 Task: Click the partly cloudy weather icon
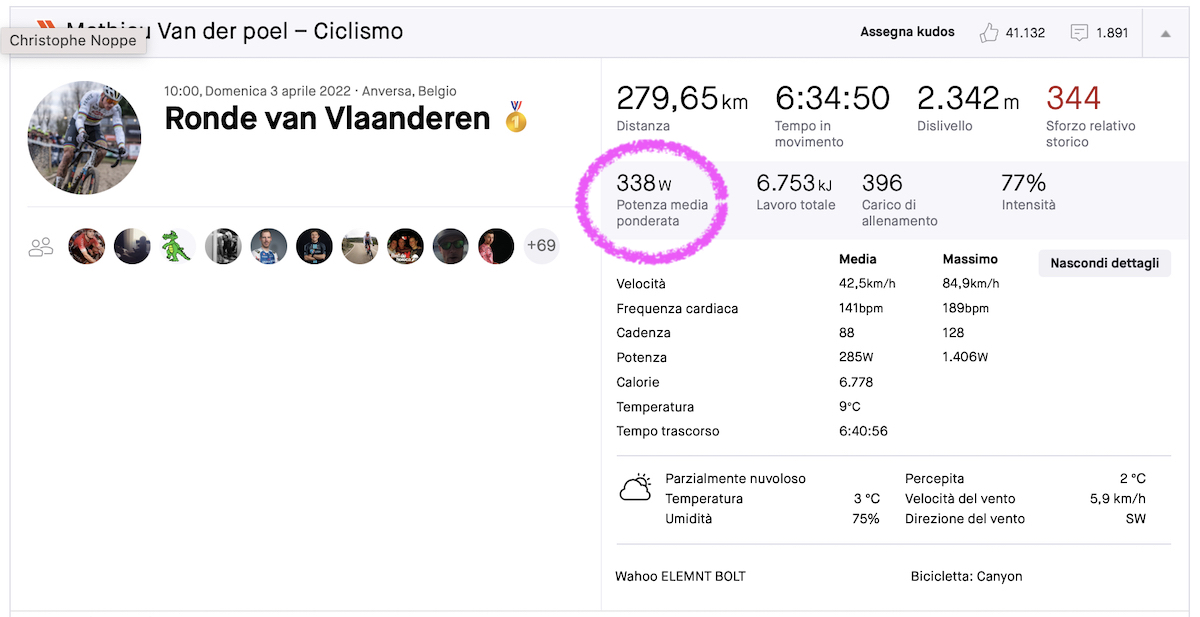coord(635,488)
